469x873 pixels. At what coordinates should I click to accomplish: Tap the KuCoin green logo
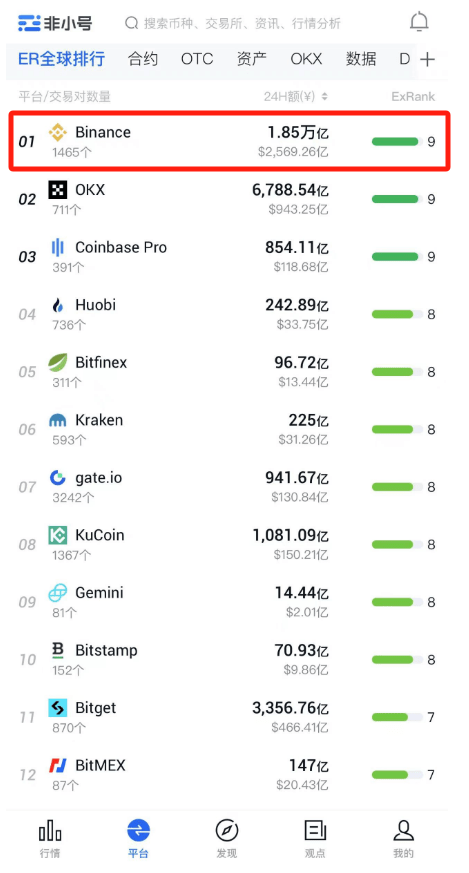click(x=58, y=535)
